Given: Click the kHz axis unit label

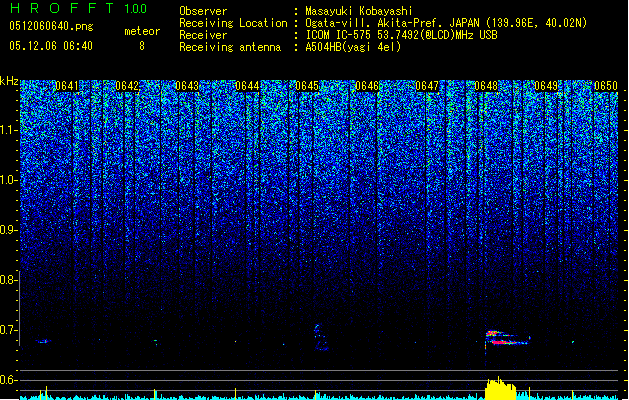Looking at the screenshot, I should [x=9, y=81].
